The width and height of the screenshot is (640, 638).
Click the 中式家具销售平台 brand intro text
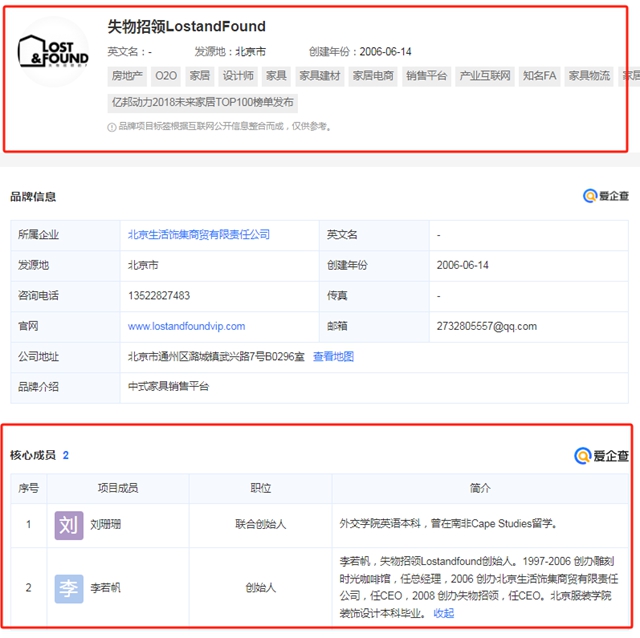(x=168, y=387)
